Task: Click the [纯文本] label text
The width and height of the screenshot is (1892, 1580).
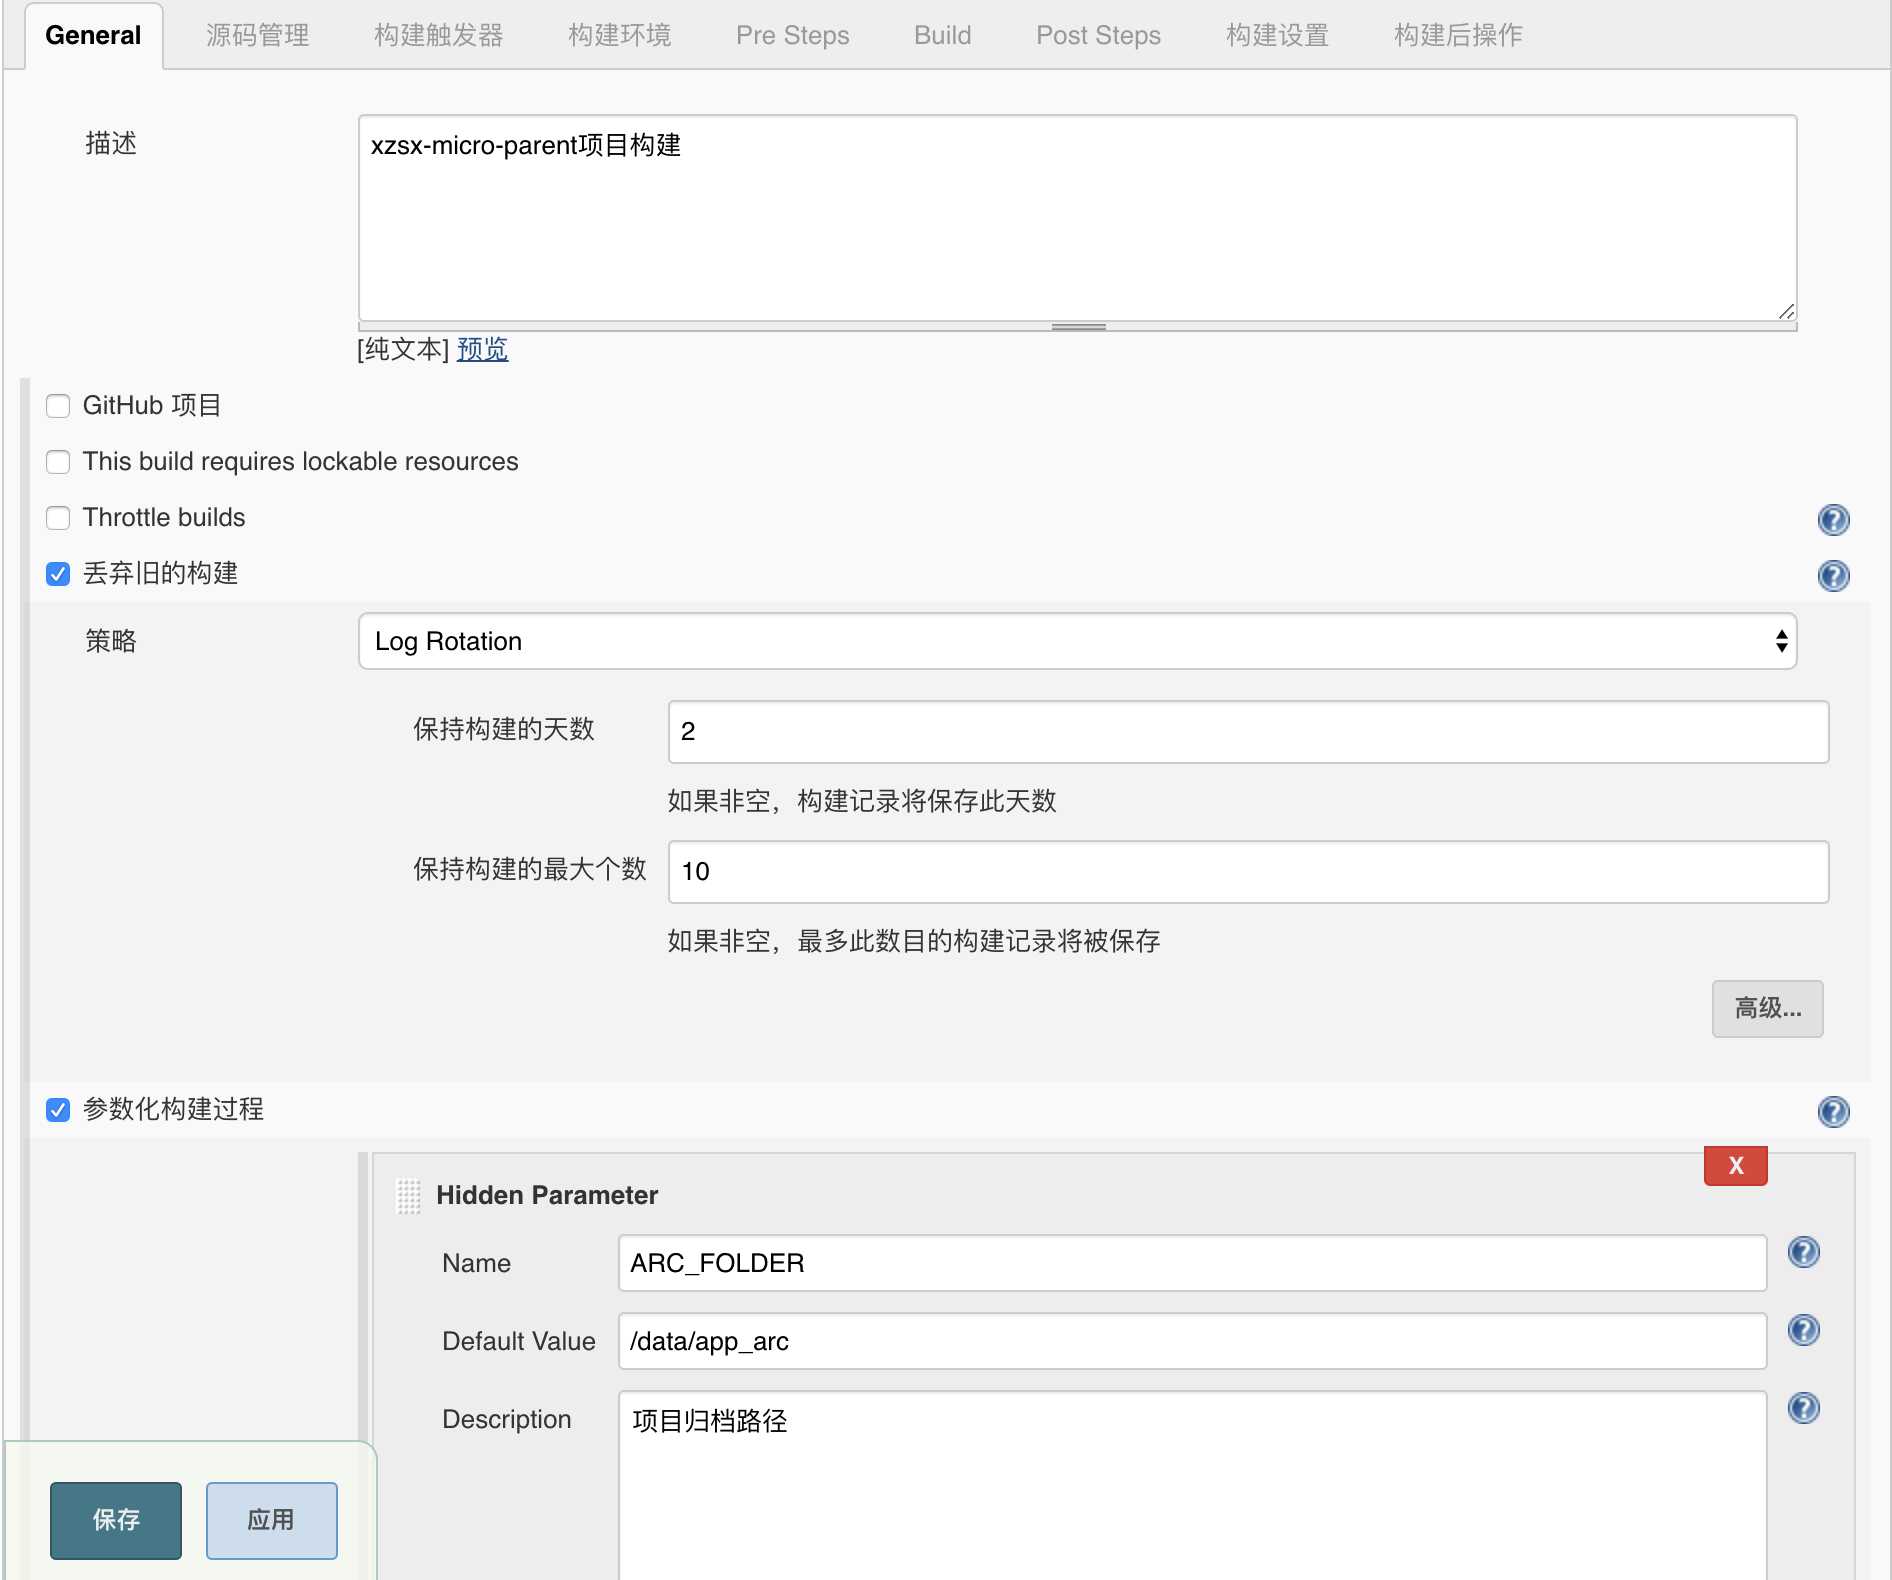Action: pyautogui.click(x=403, y=349)
